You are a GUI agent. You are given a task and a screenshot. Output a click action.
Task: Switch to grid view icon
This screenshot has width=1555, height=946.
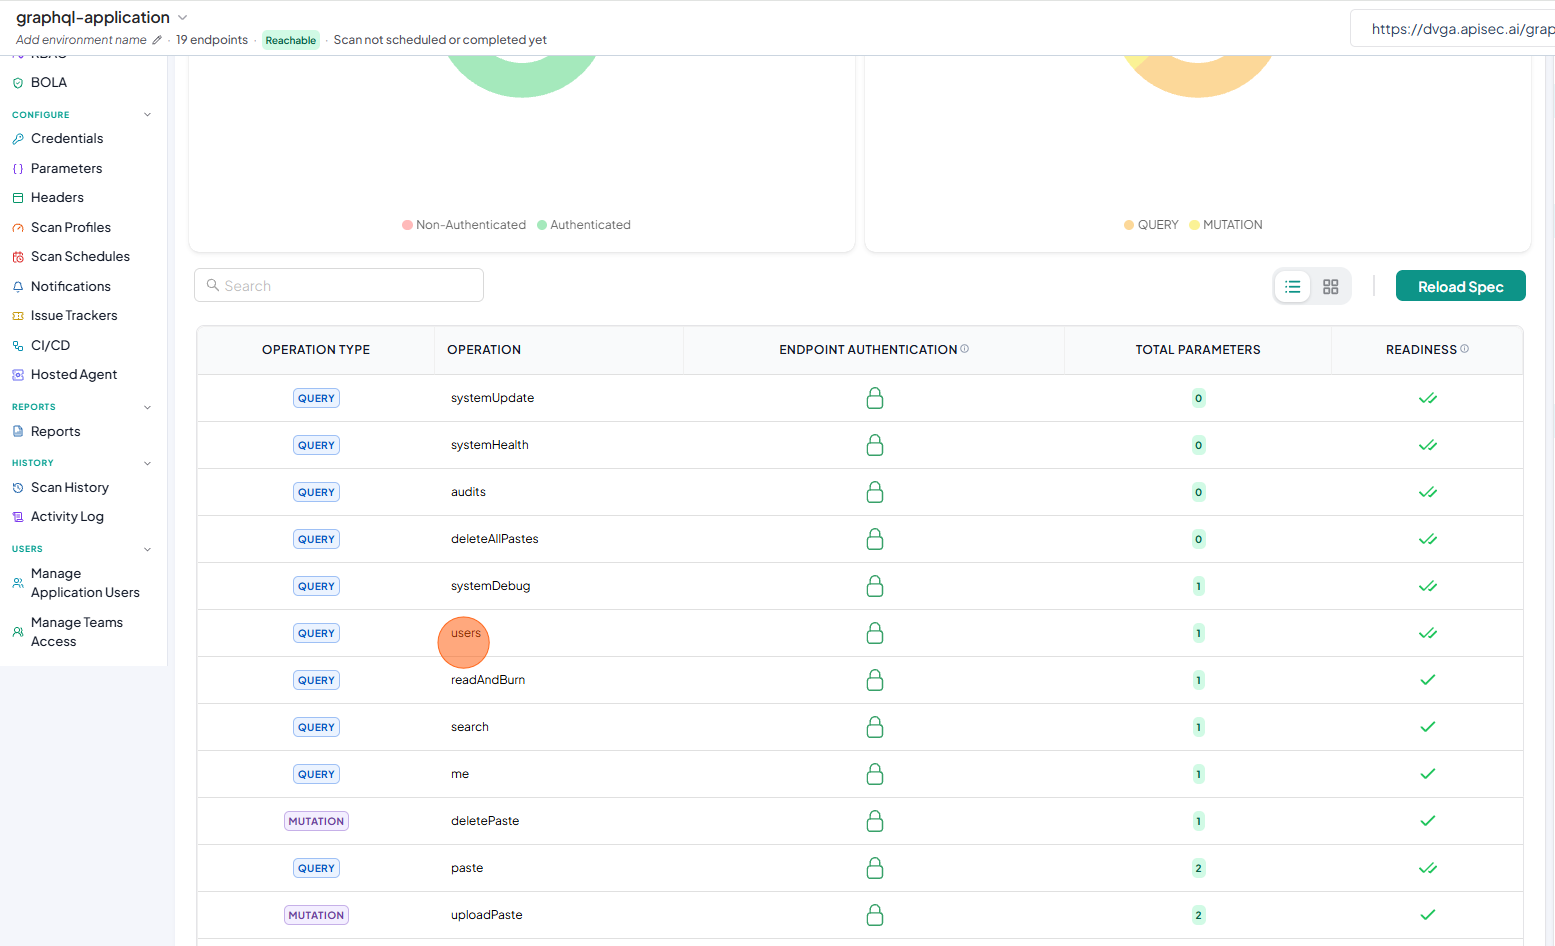click(1330, 287)
